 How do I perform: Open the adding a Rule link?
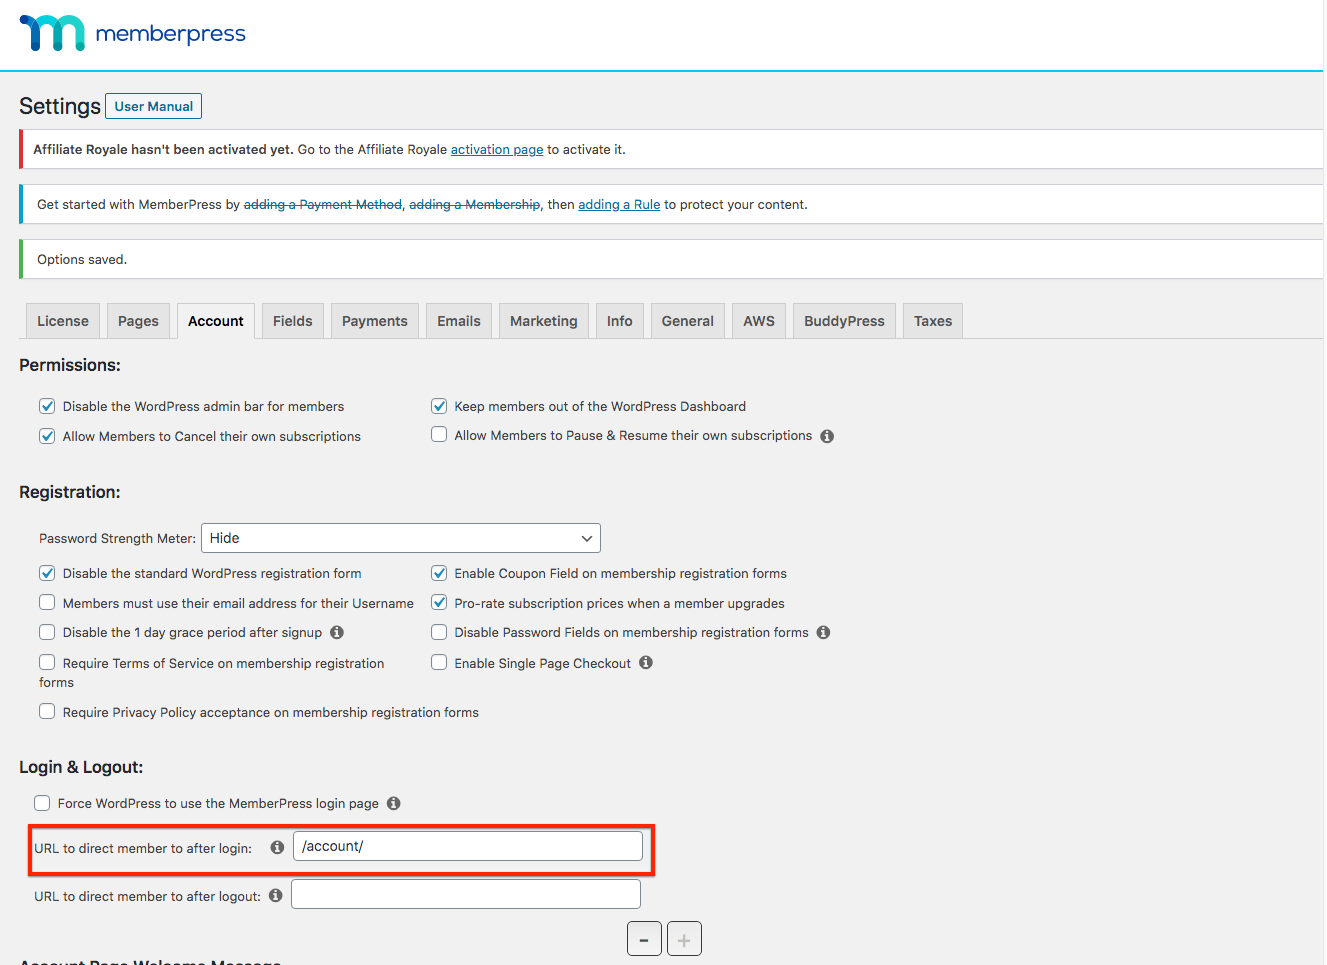619,204
